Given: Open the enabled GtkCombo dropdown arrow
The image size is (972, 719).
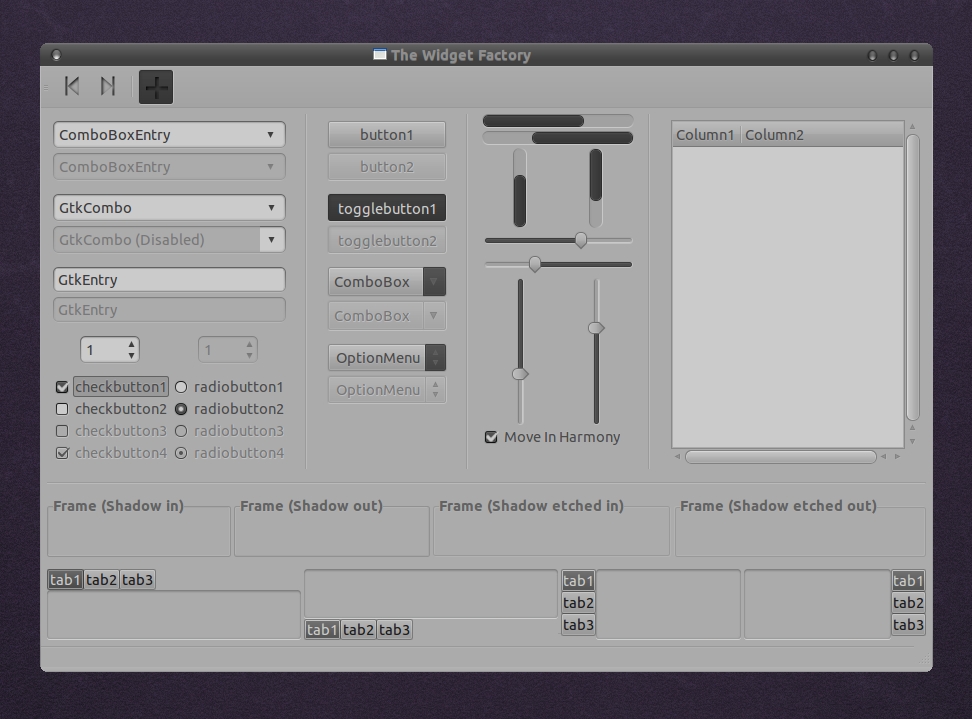Looking at the screenshot, I should click(x=271, y=208).
